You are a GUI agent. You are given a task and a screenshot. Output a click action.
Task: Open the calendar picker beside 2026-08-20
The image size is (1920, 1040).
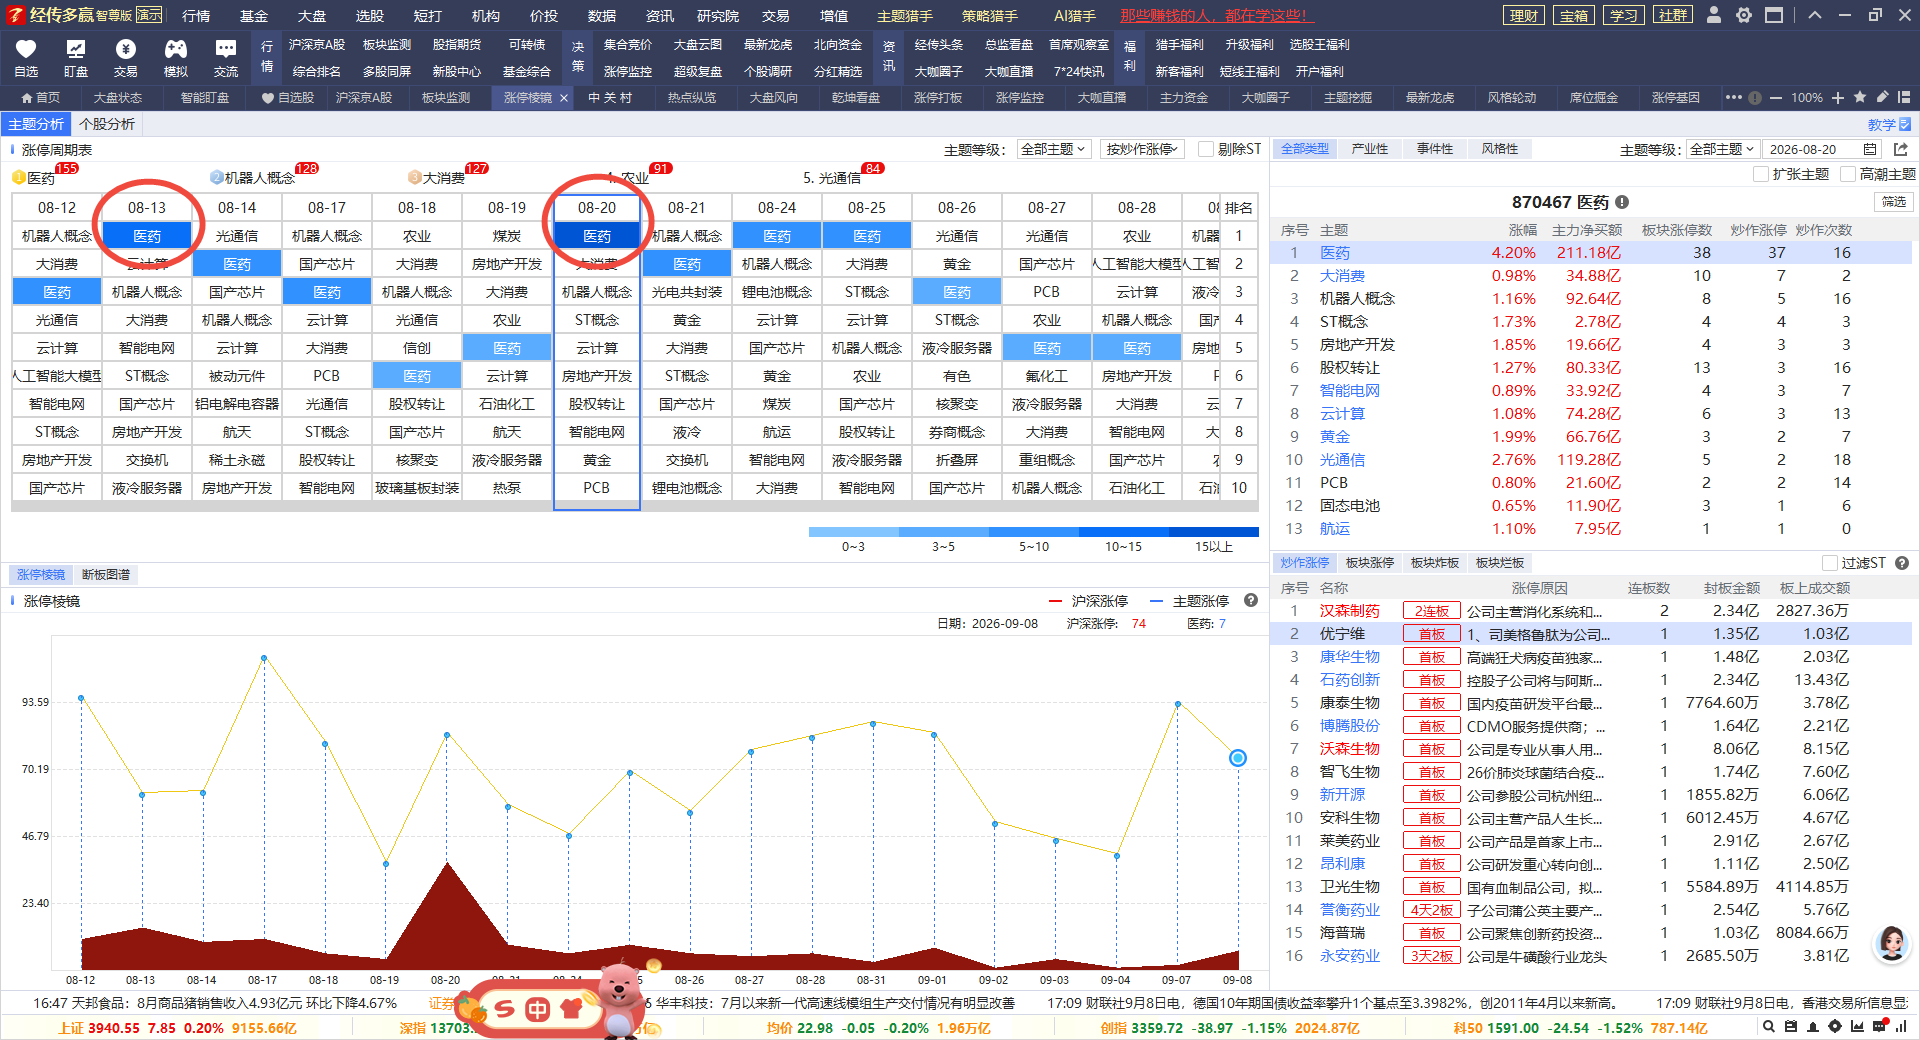point(1870,149)
